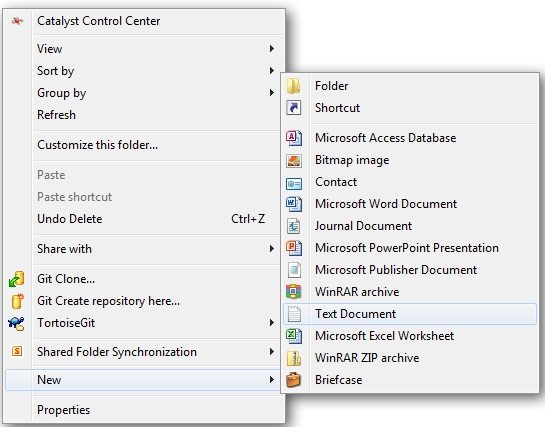Click the Contact card icon

294,183
